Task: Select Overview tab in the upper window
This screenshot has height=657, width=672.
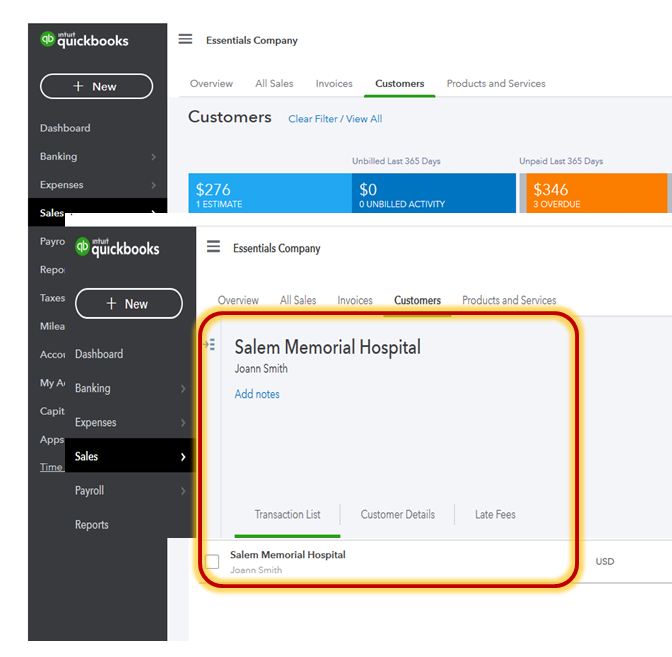Action: 211,84
